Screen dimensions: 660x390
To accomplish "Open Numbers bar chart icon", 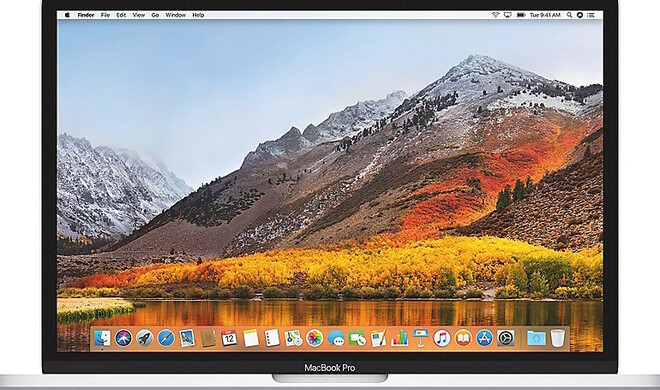I will coord(399,338).
